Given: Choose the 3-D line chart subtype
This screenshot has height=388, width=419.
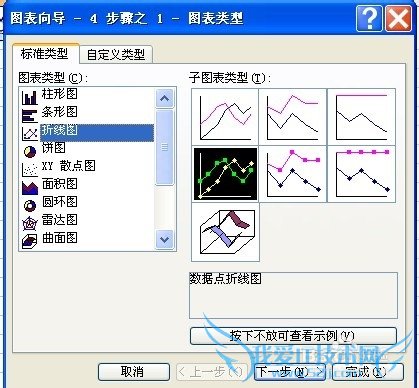Looking at the screenshot, I should pyautogui.click(x=225, y=232).
